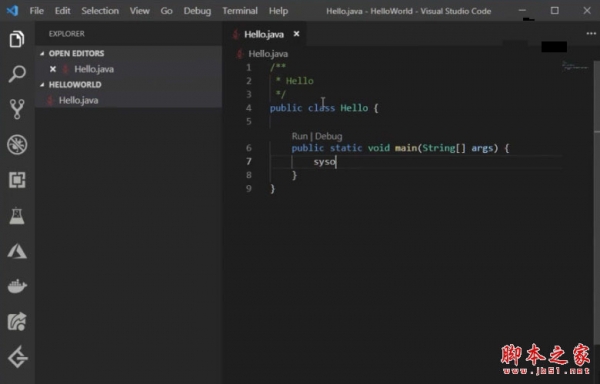
Task: Click the Debug code lens link
Action: 328,136
